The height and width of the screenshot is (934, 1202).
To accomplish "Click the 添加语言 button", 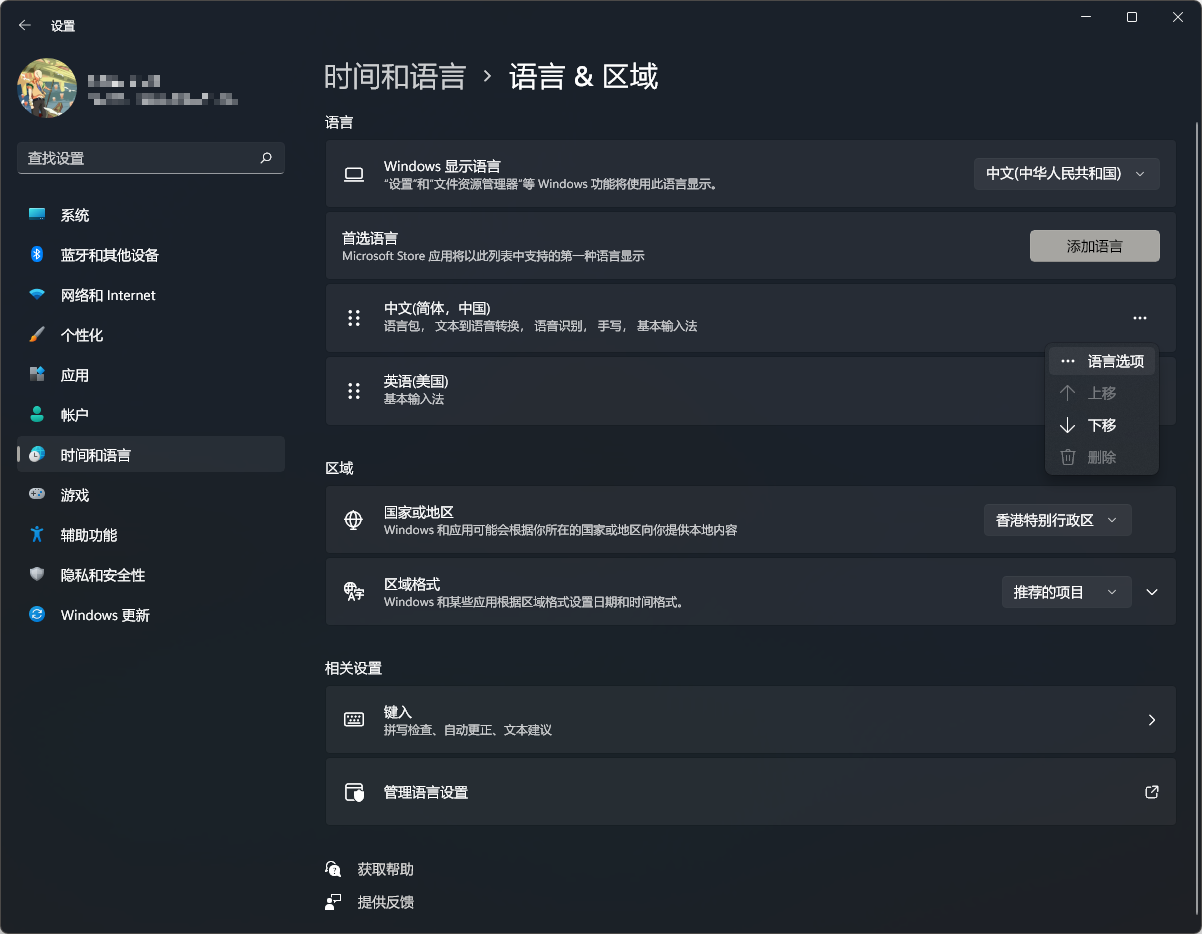I will pyautogui.click(x=1094, y=246).
